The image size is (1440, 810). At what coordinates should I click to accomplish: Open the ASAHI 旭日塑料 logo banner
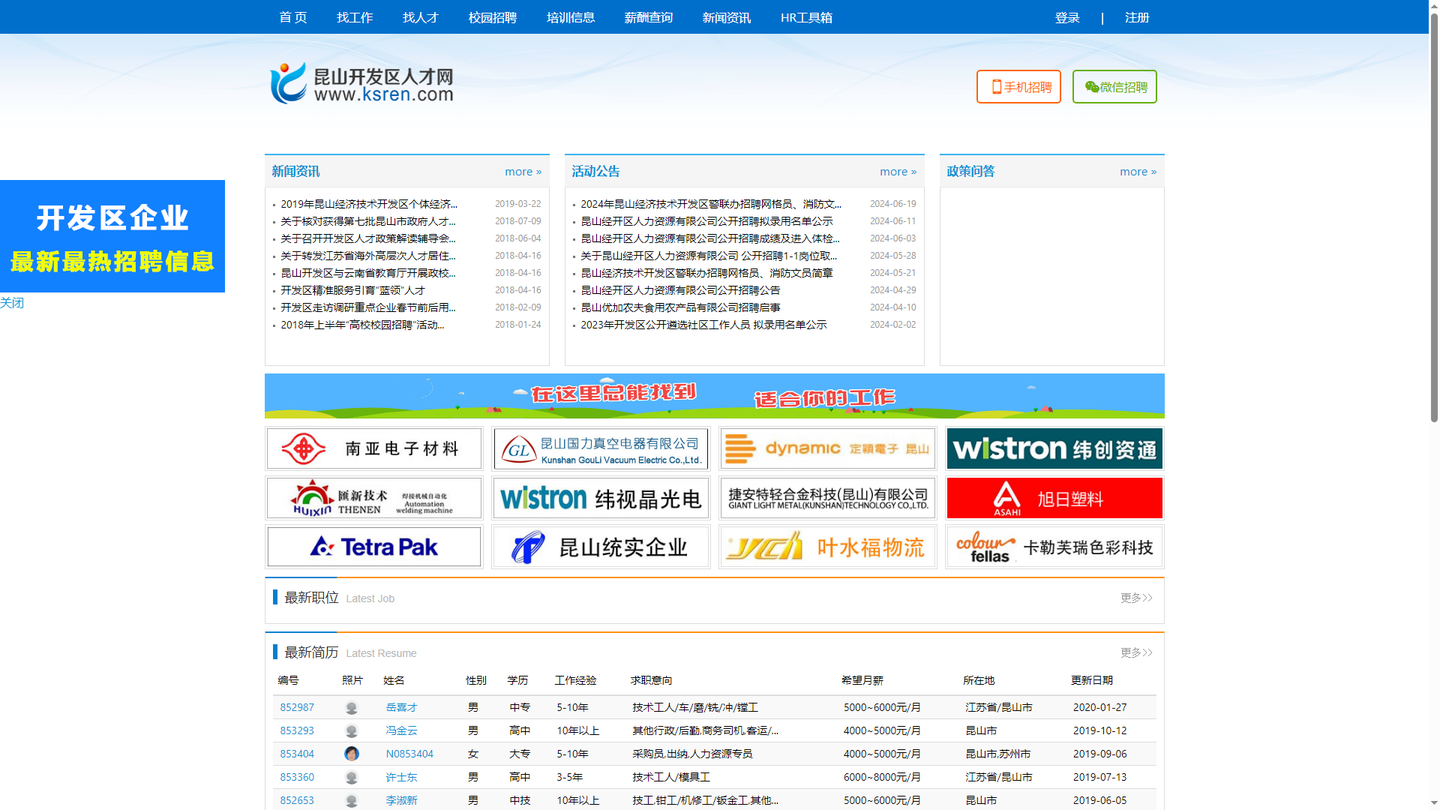[1055, 498]
